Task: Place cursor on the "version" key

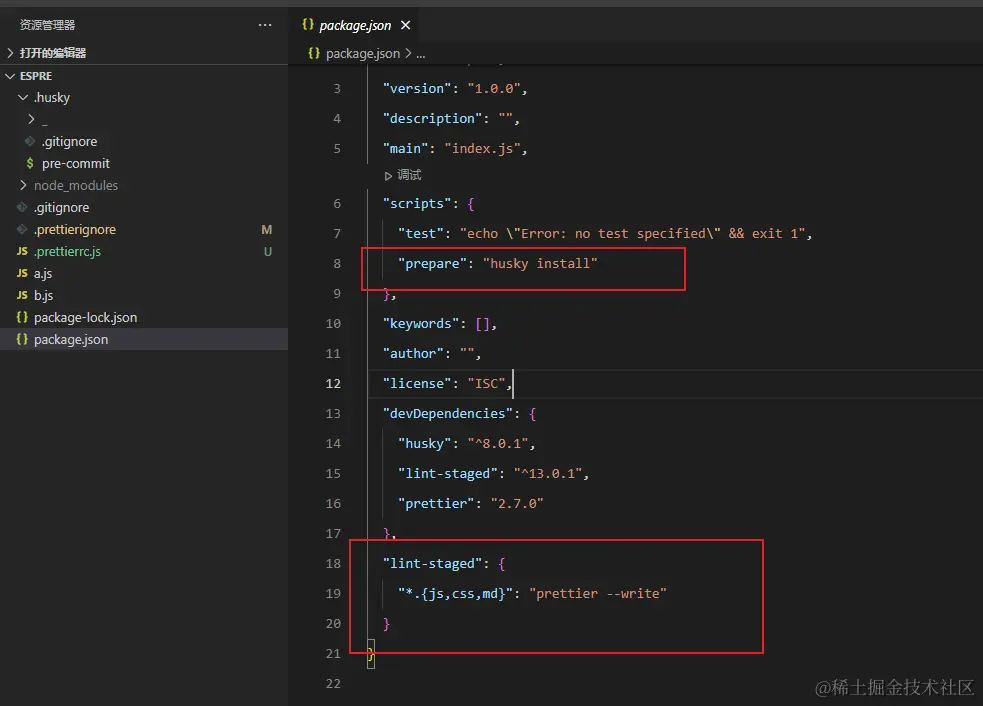Action: pyautogui.click(x=417, y=88)
